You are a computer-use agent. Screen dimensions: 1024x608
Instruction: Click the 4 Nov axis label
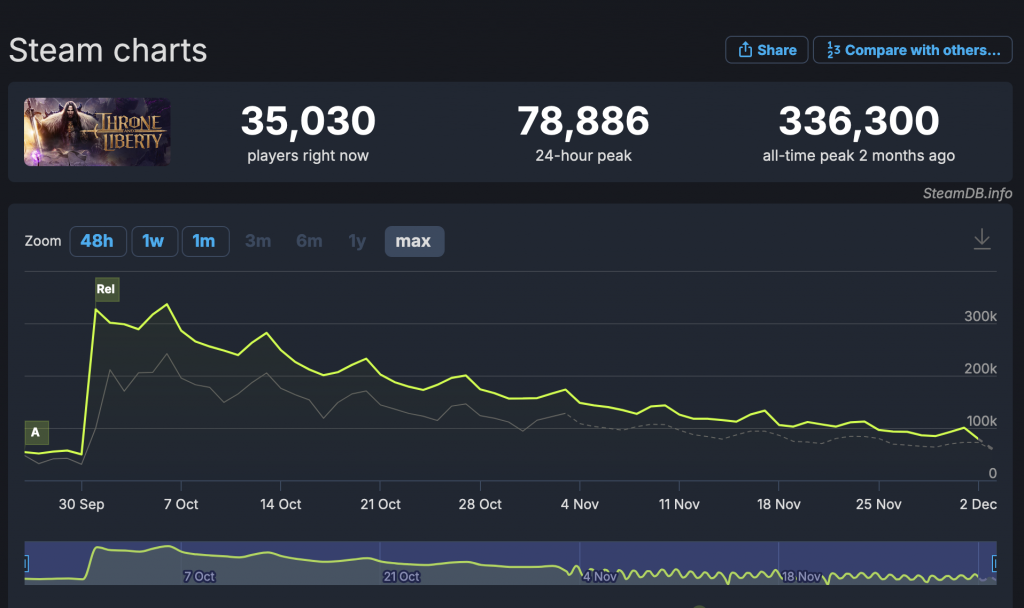[579, 504]
